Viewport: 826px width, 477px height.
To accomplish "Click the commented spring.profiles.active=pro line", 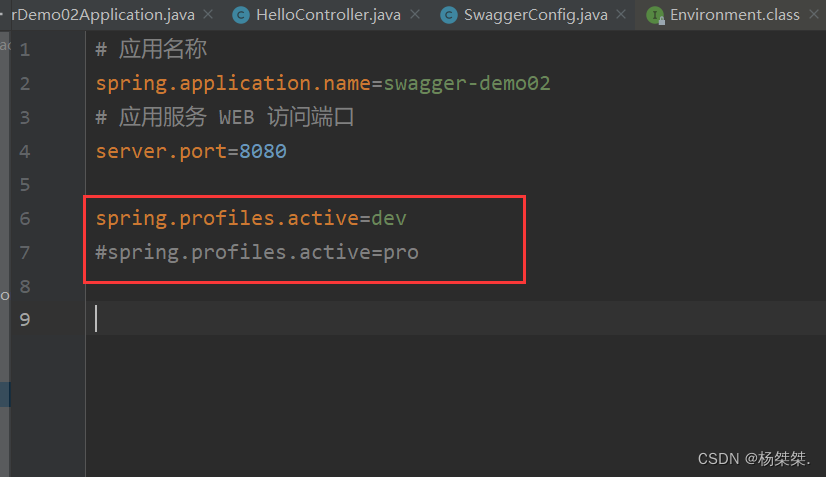I will coord(257,252).
